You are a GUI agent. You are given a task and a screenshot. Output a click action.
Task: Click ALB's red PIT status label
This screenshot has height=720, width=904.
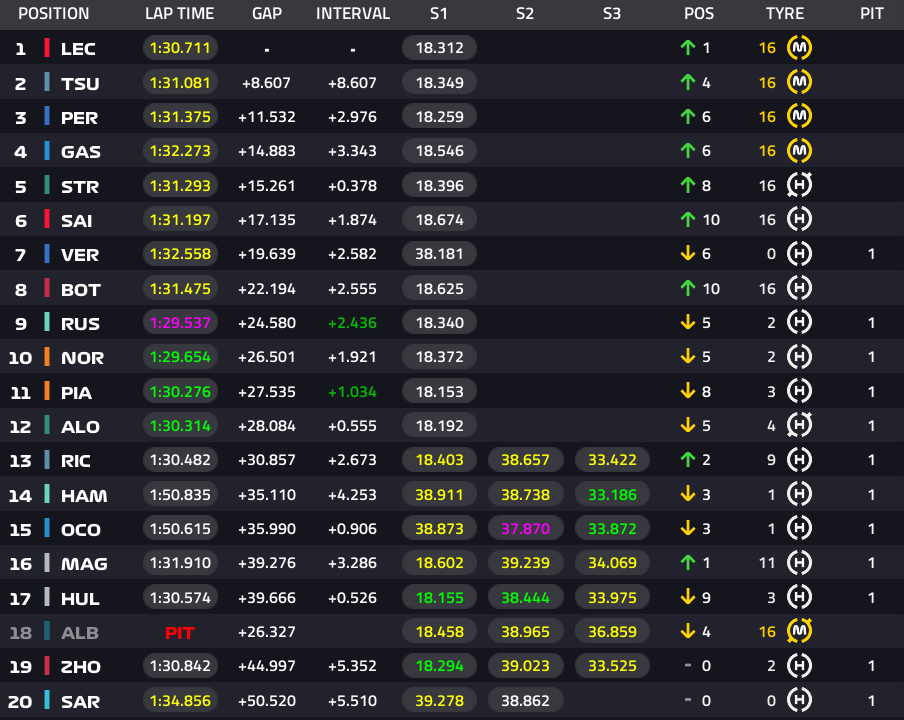click(180, 632)
